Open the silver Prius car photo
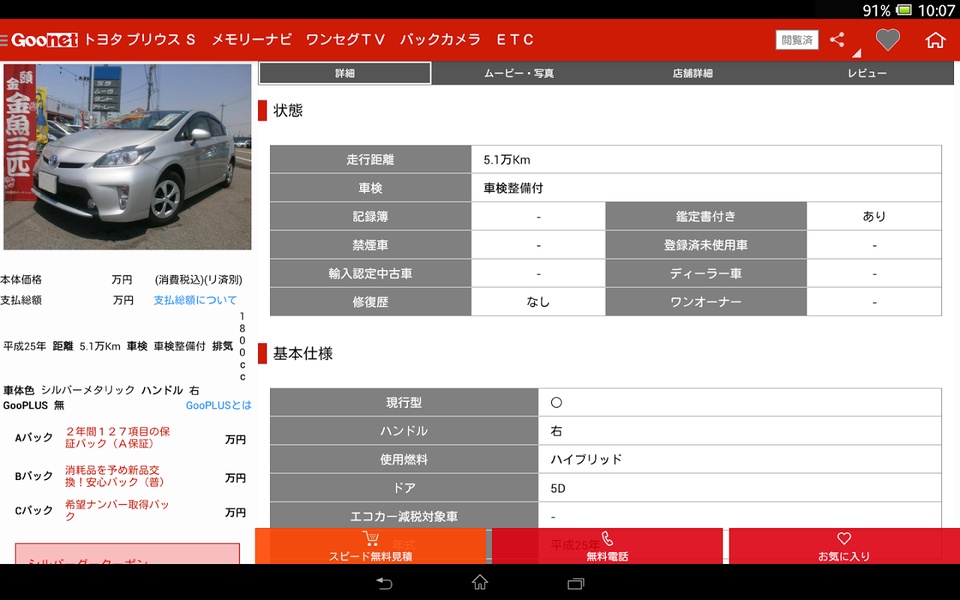The image size is (960, 600). tap(127, 157)
